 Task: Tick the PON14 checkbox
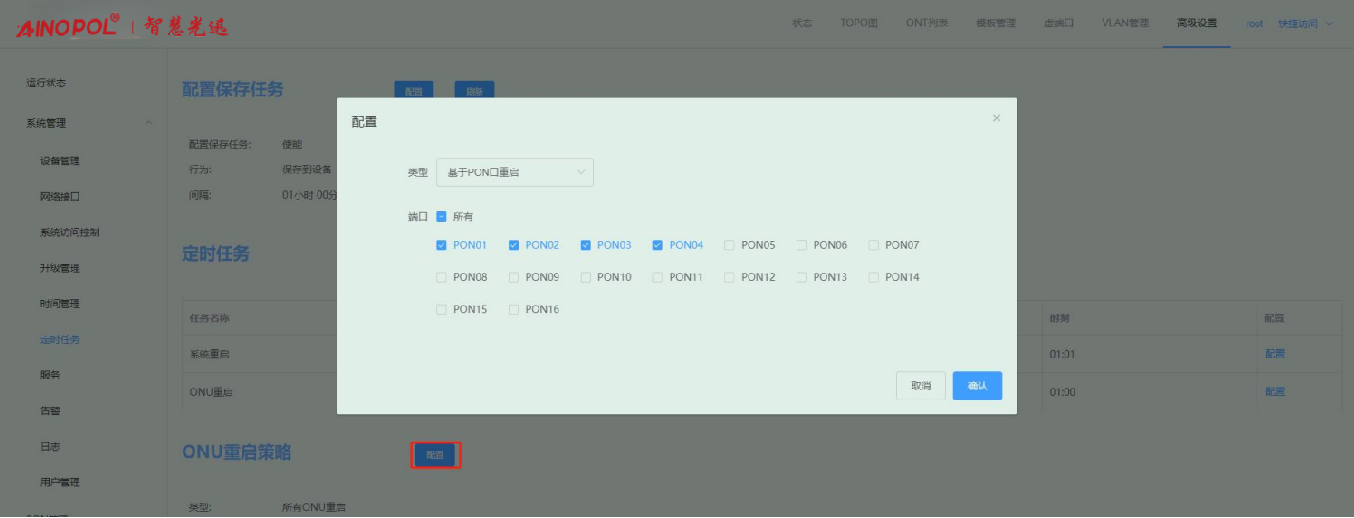[x=874, y=278]
